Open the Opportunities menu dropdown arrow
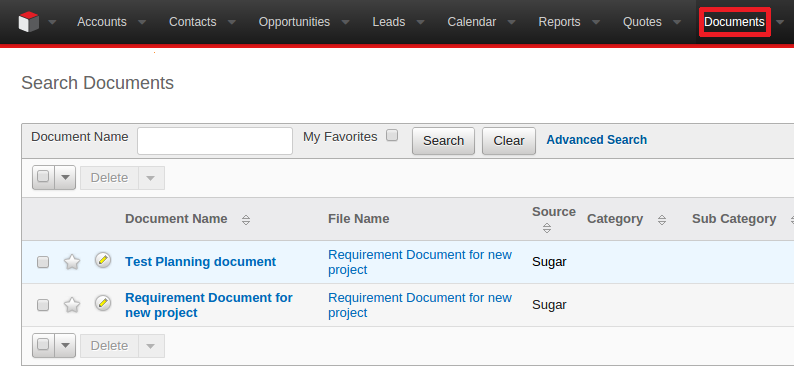This screenshot has height=366, width=794. click(346, 22)
